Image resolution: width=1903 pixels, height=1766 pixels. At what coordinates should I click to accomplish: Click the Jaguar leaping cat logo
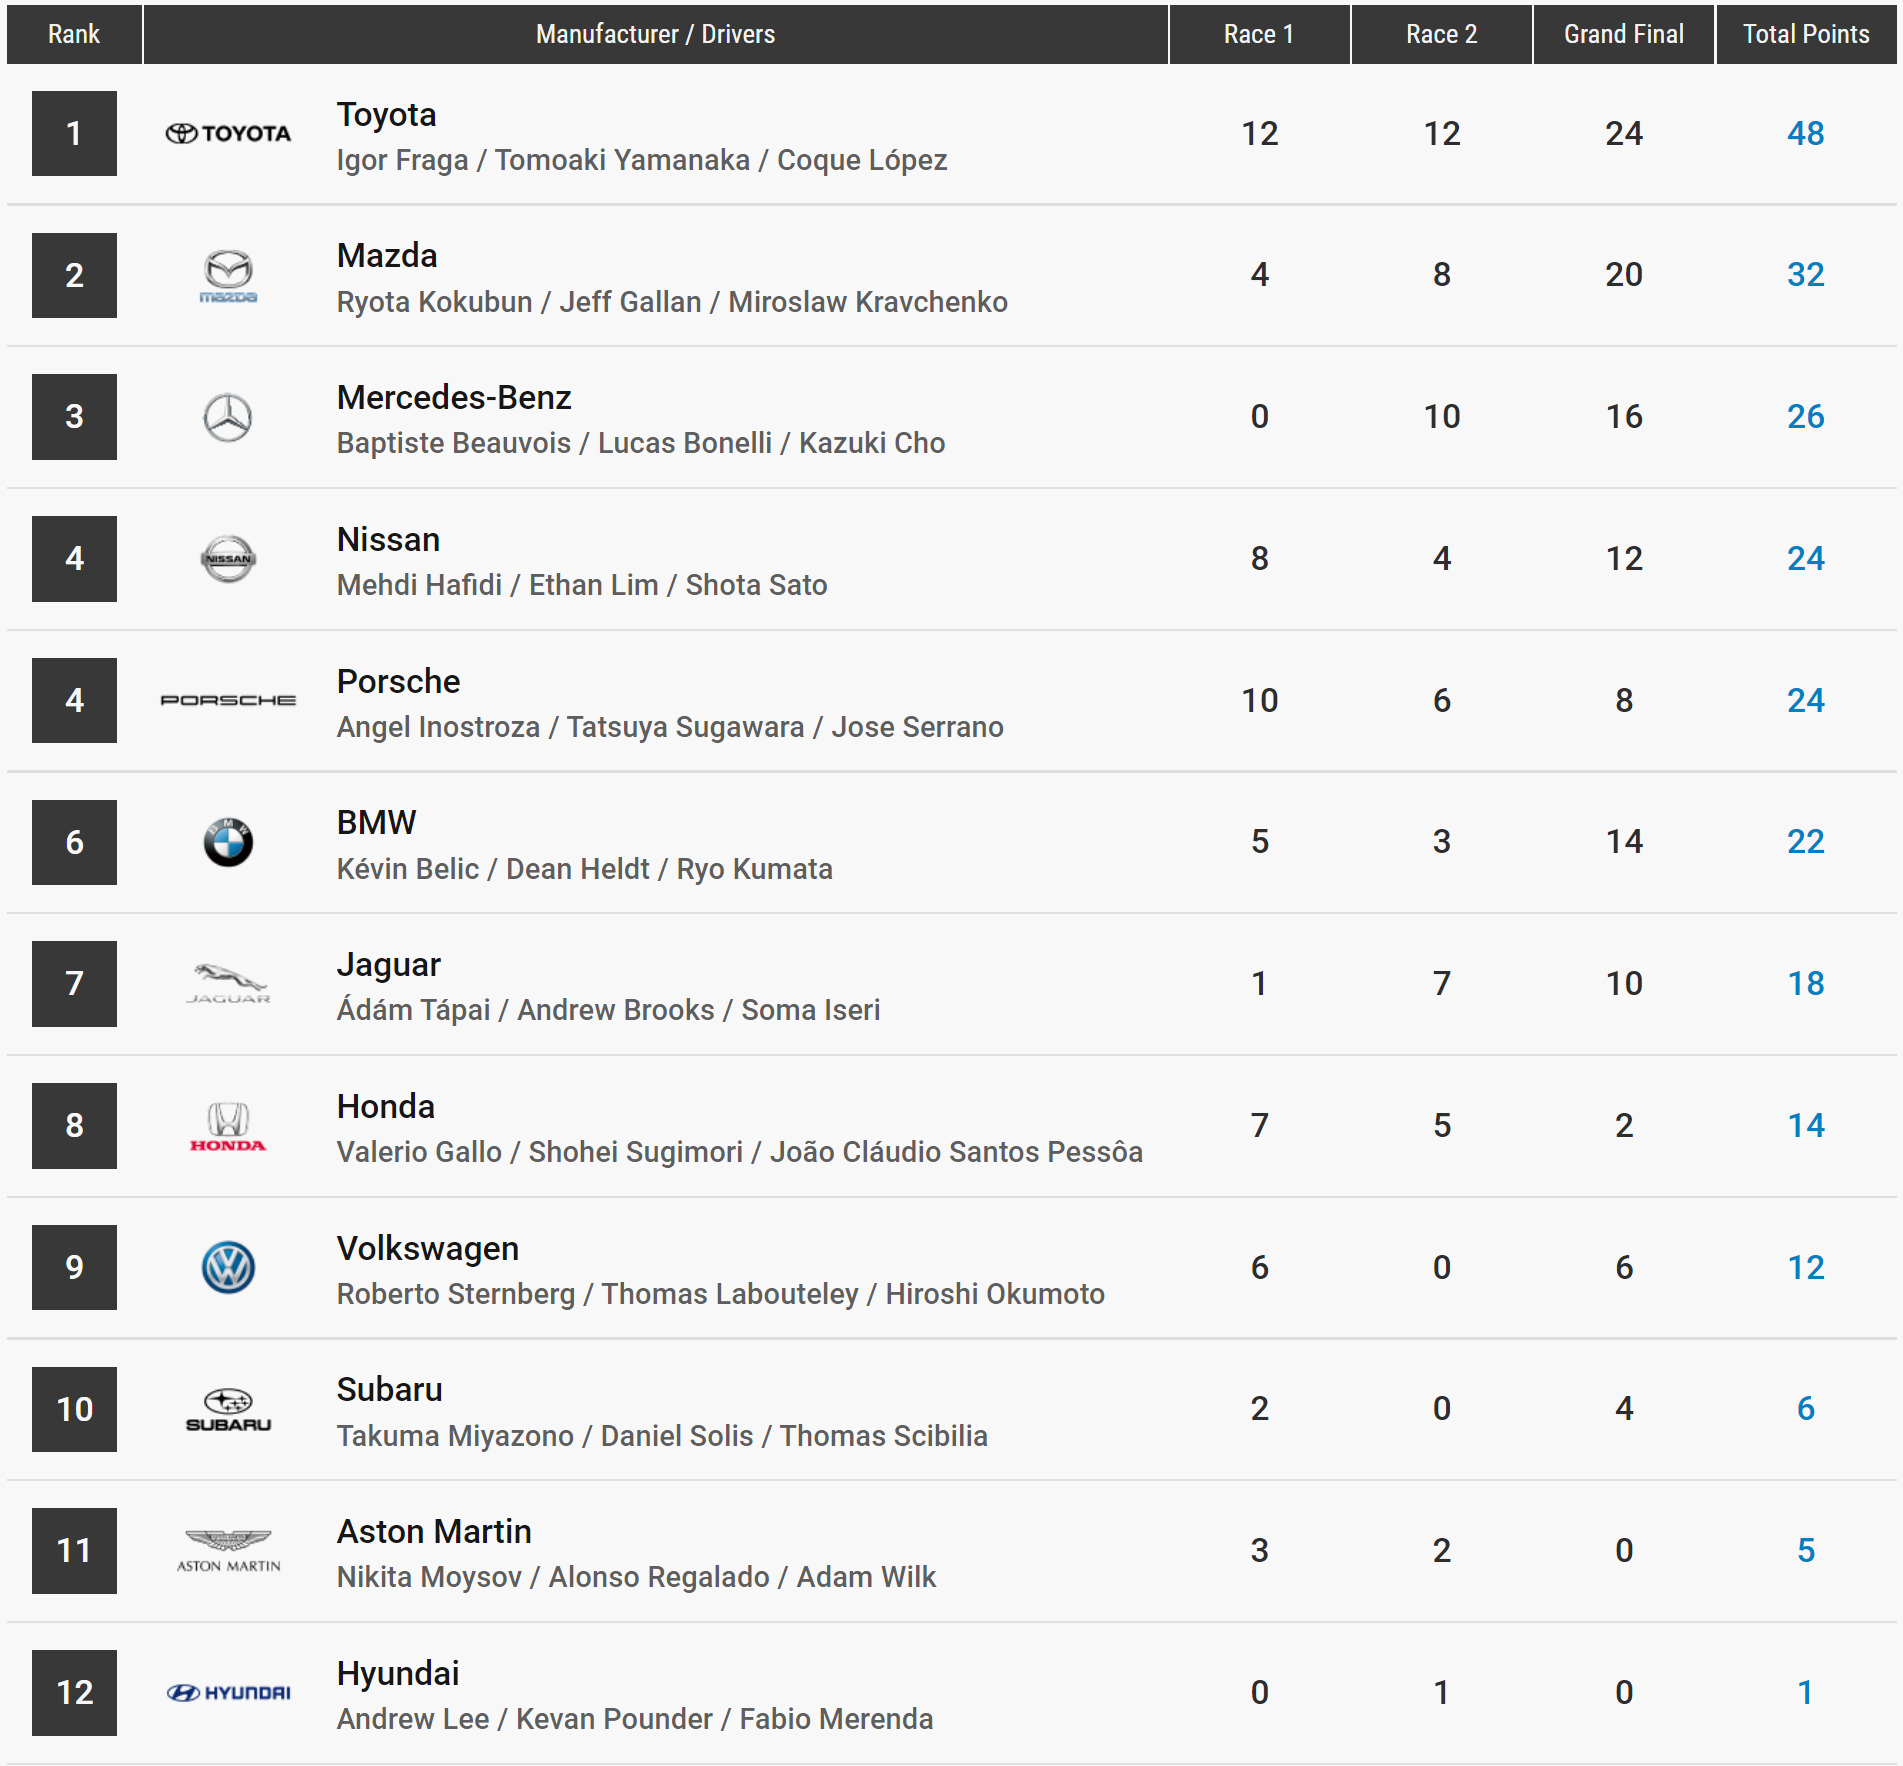tap(228, 983)
